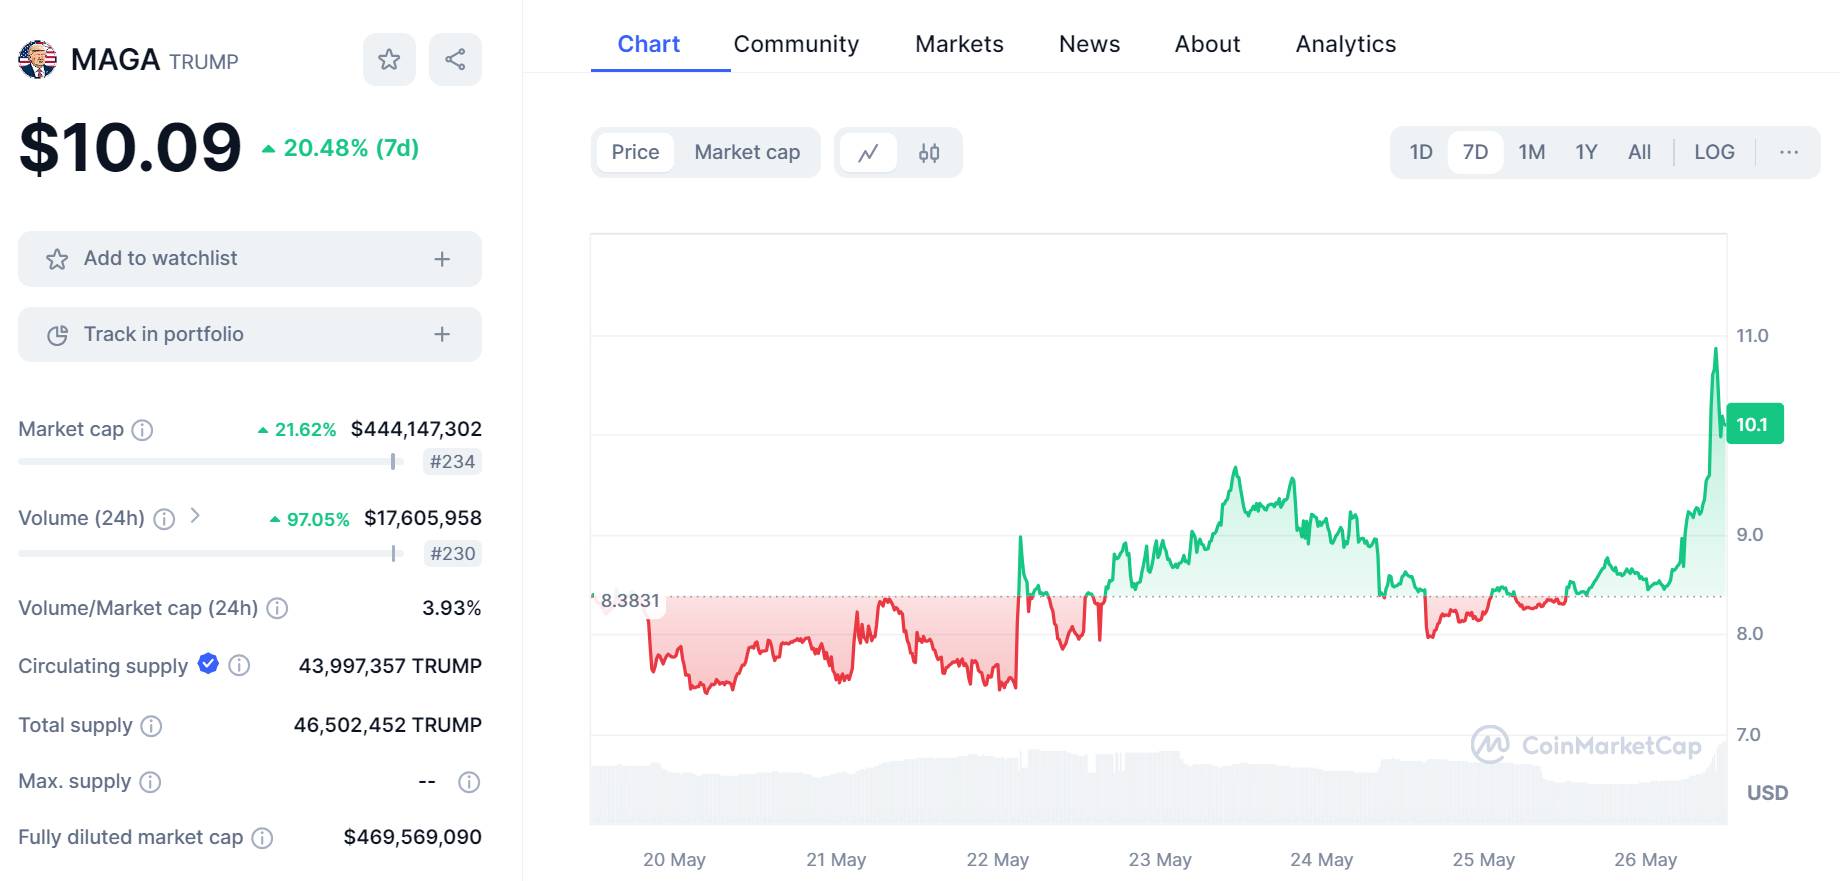Click the Volume rank progress bar
The width and height of the screenshot is (1840, 881).
pos(210,553)
